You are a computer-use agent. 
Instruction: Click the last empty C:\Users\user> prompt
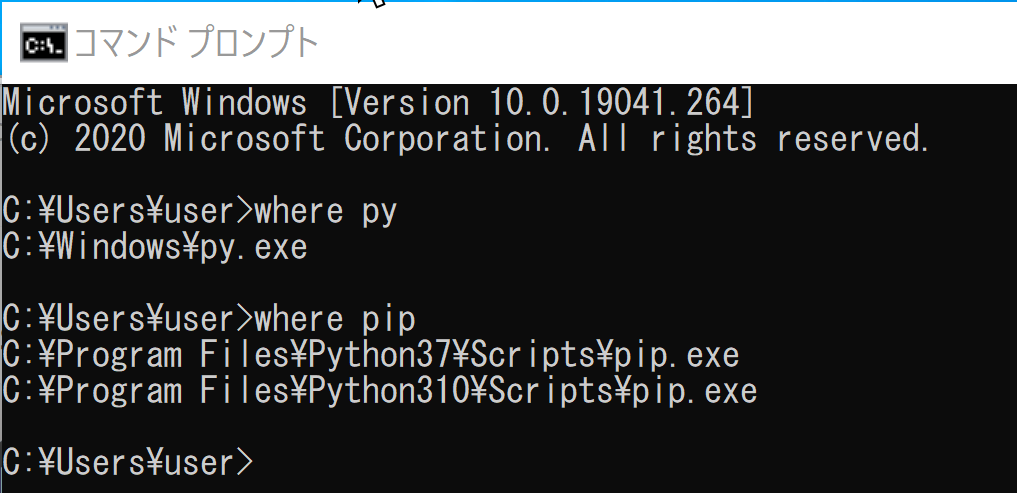click(128, 463)
